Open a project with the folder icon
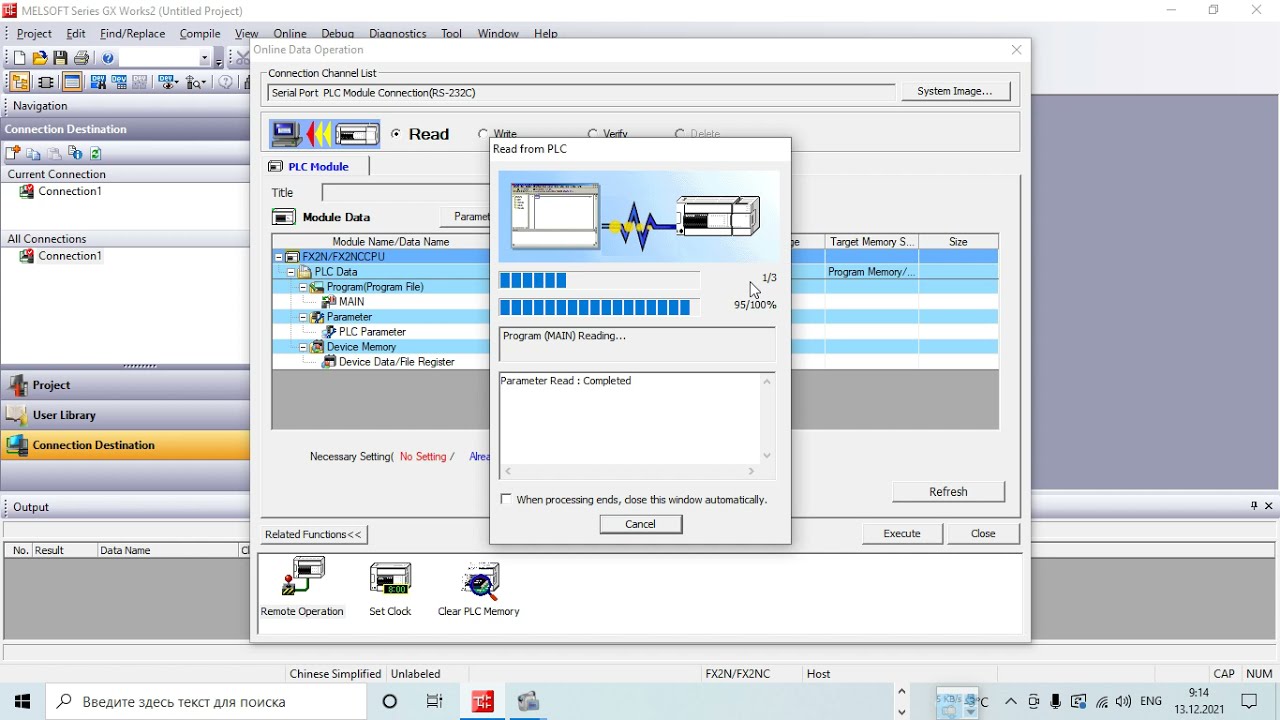1280x720 pixels. pos(40,58)
